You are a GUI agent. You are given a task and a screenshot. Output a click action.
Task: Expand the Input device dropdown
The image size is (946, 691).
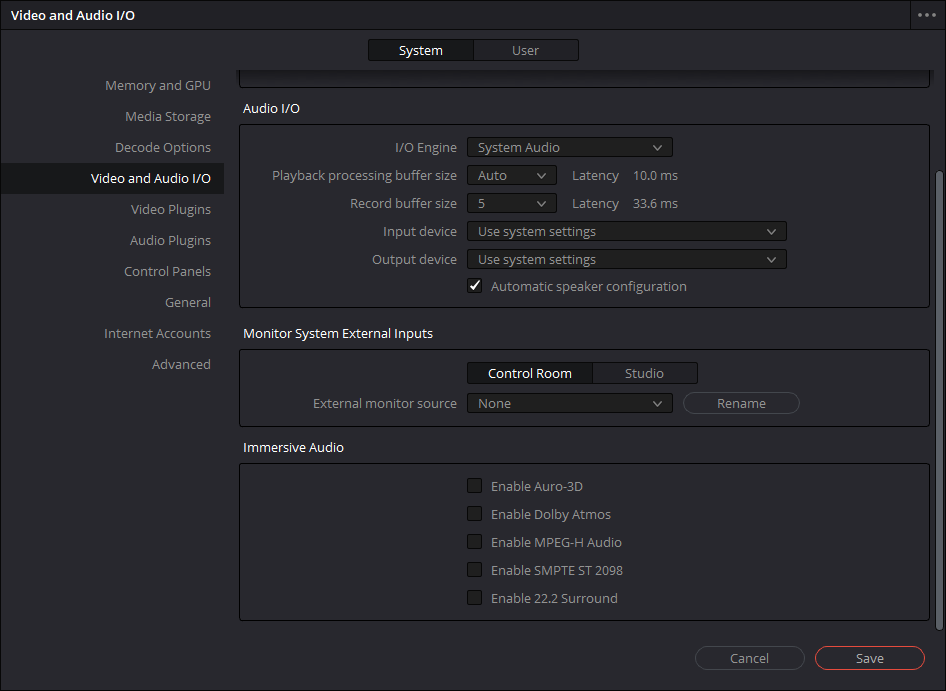626,232
